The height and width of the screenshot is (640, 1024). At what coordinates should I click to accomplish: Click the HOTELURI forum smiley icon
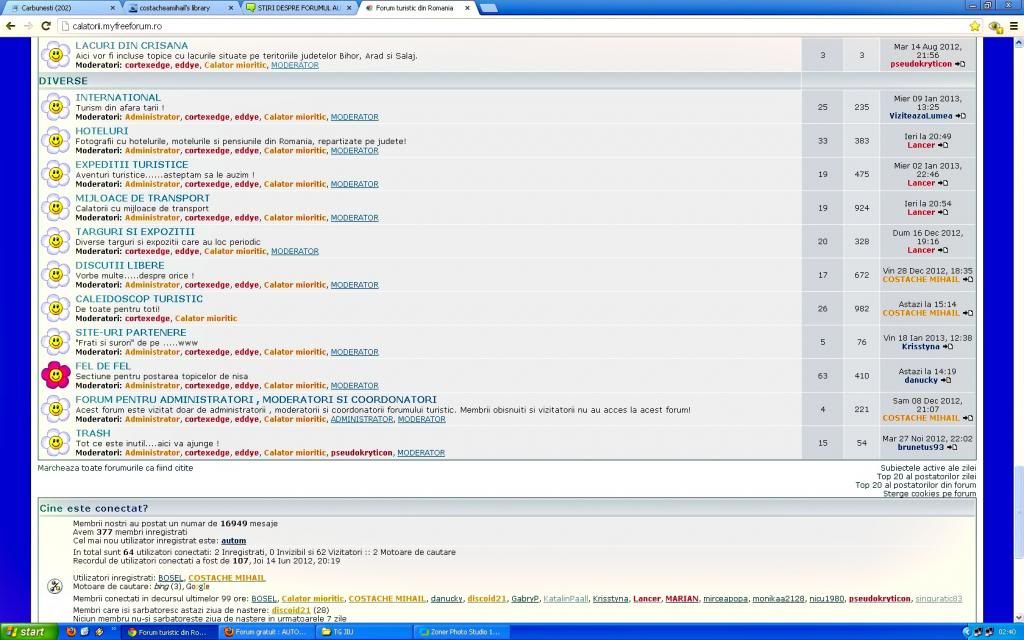click(55, 141)
